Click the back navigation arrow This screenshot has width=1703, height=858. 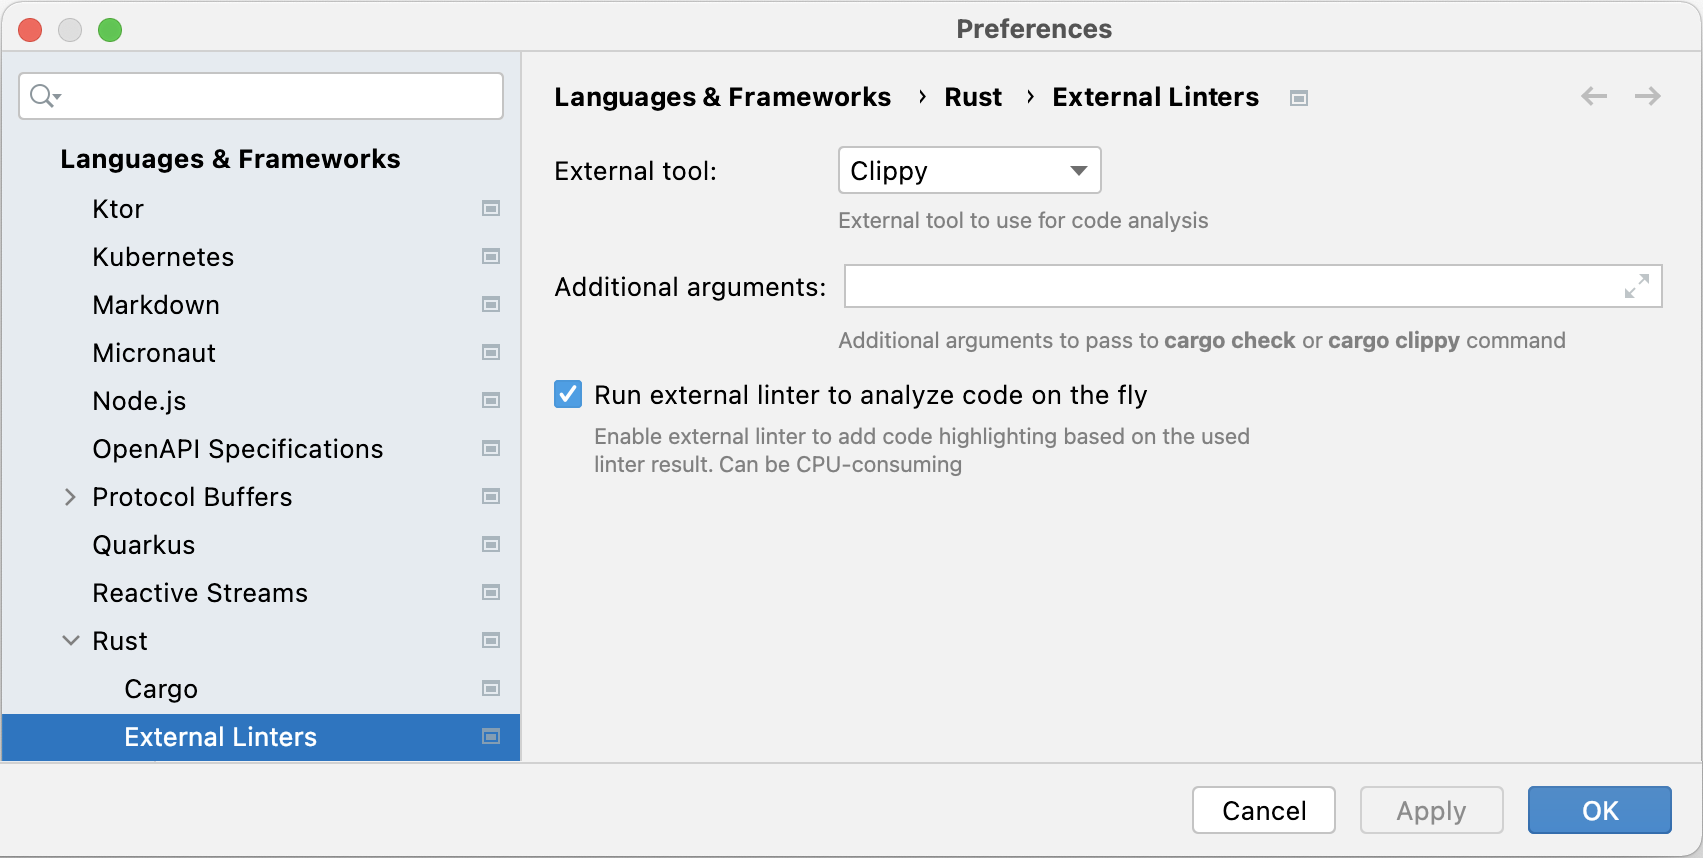(x=1594, y=96)
